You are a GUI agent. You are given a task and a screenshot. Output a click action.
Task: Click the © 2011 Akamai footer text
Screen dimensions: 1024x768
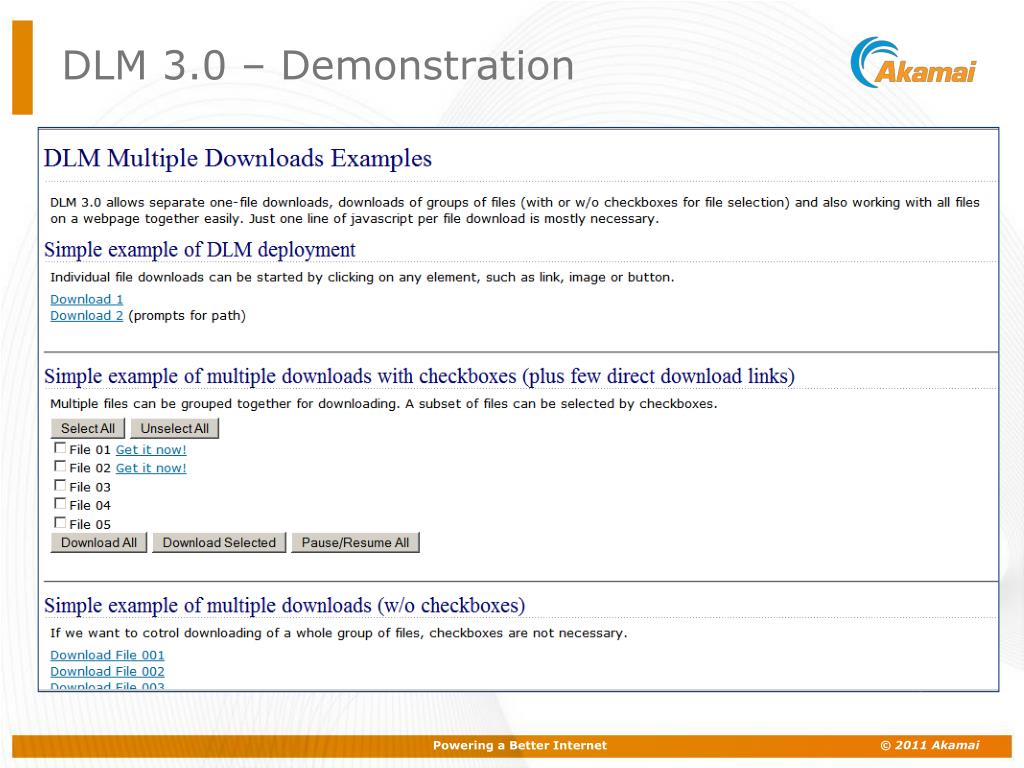tap(930, 745)
